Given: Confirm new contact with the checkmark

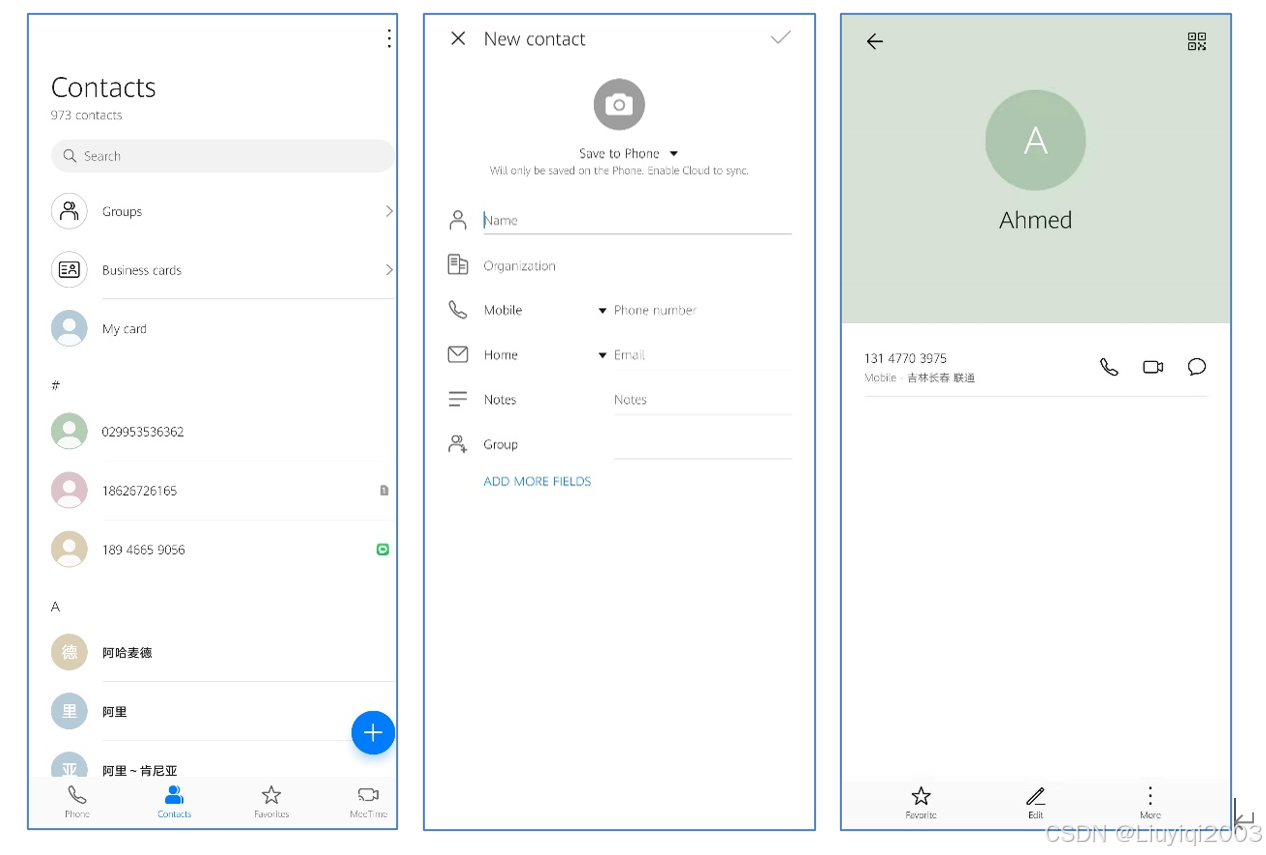Looking at the screenshot, I should click(781, 38).
